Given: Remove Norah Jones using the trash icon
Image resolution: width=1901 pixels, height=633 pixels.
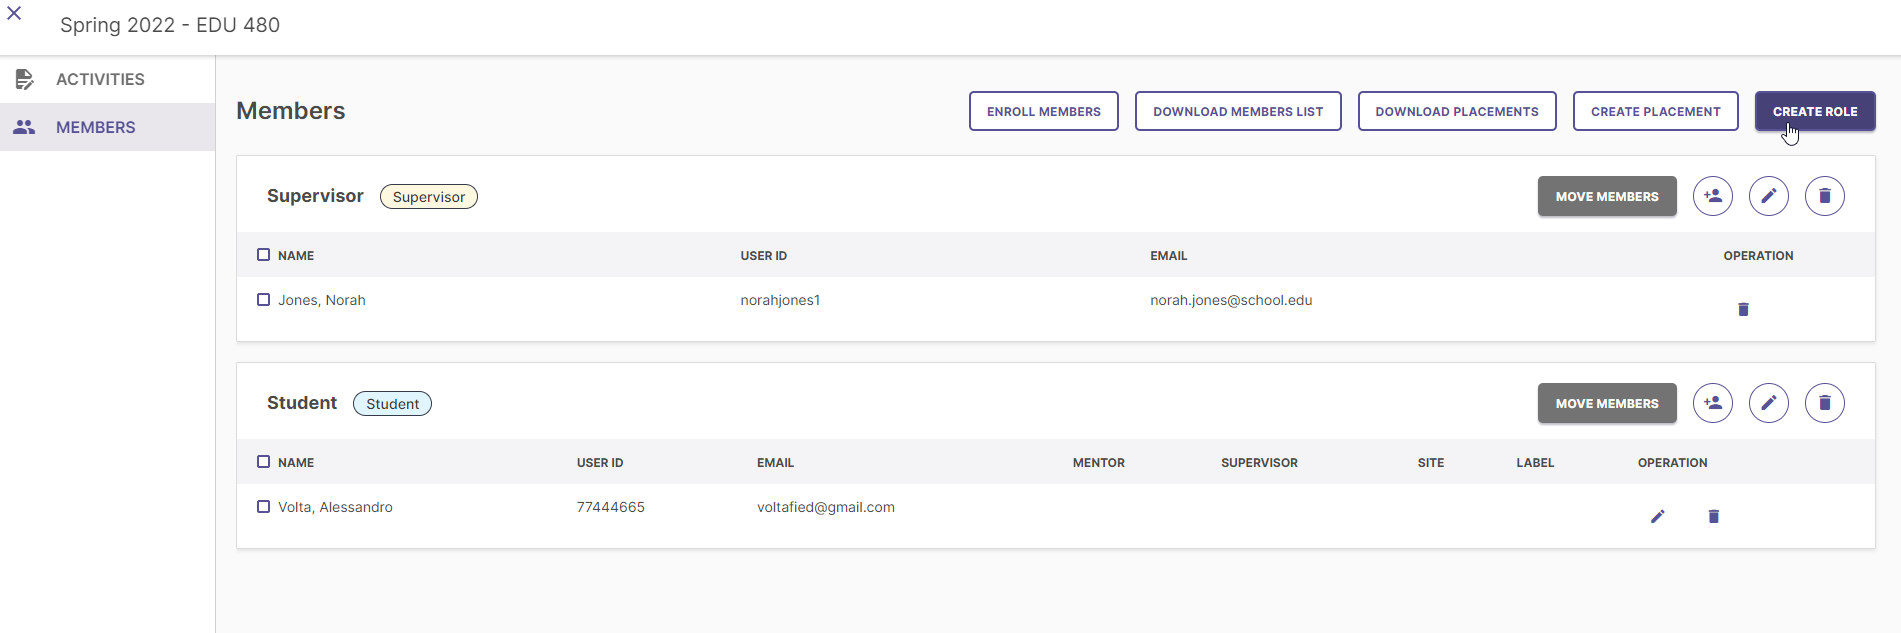Looking at the screenshot, I should [1743, 309].
